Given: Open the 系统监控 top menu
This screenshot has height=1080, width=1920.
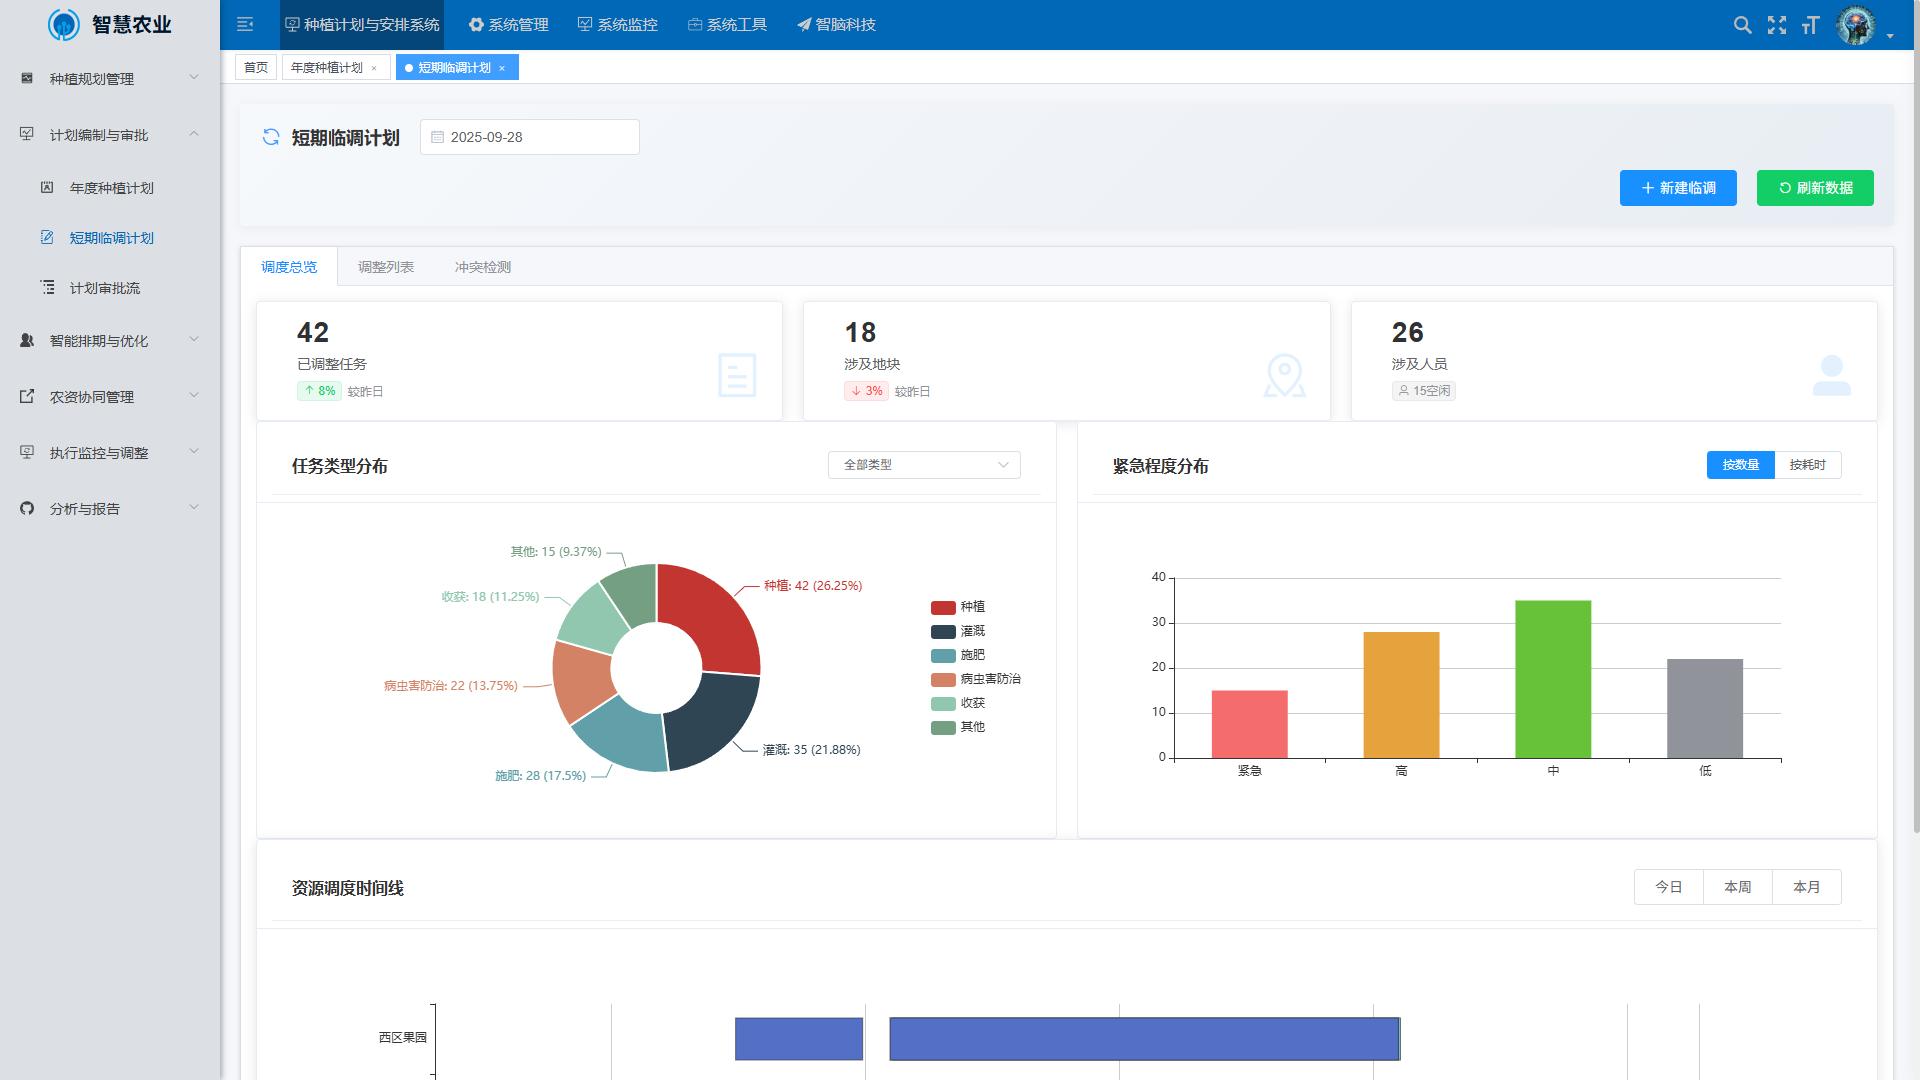Looking at the screenshot, I should click(x=618, y=25).
